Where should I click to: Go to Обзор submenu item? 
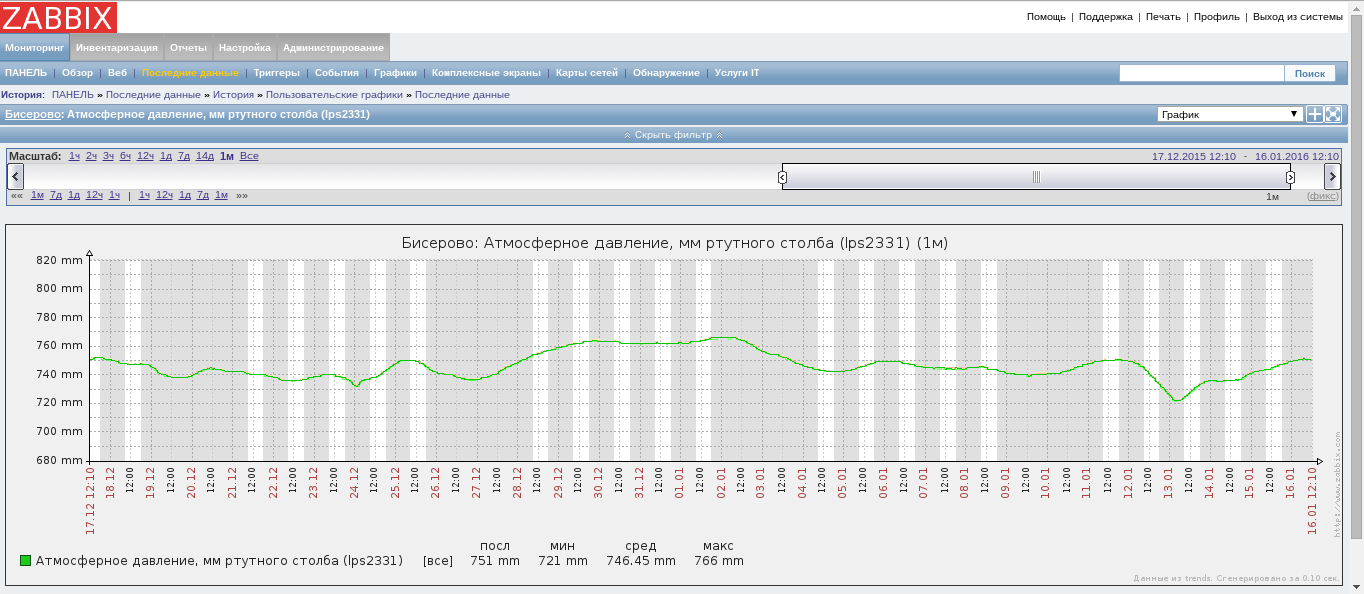(x=77, y=73)
